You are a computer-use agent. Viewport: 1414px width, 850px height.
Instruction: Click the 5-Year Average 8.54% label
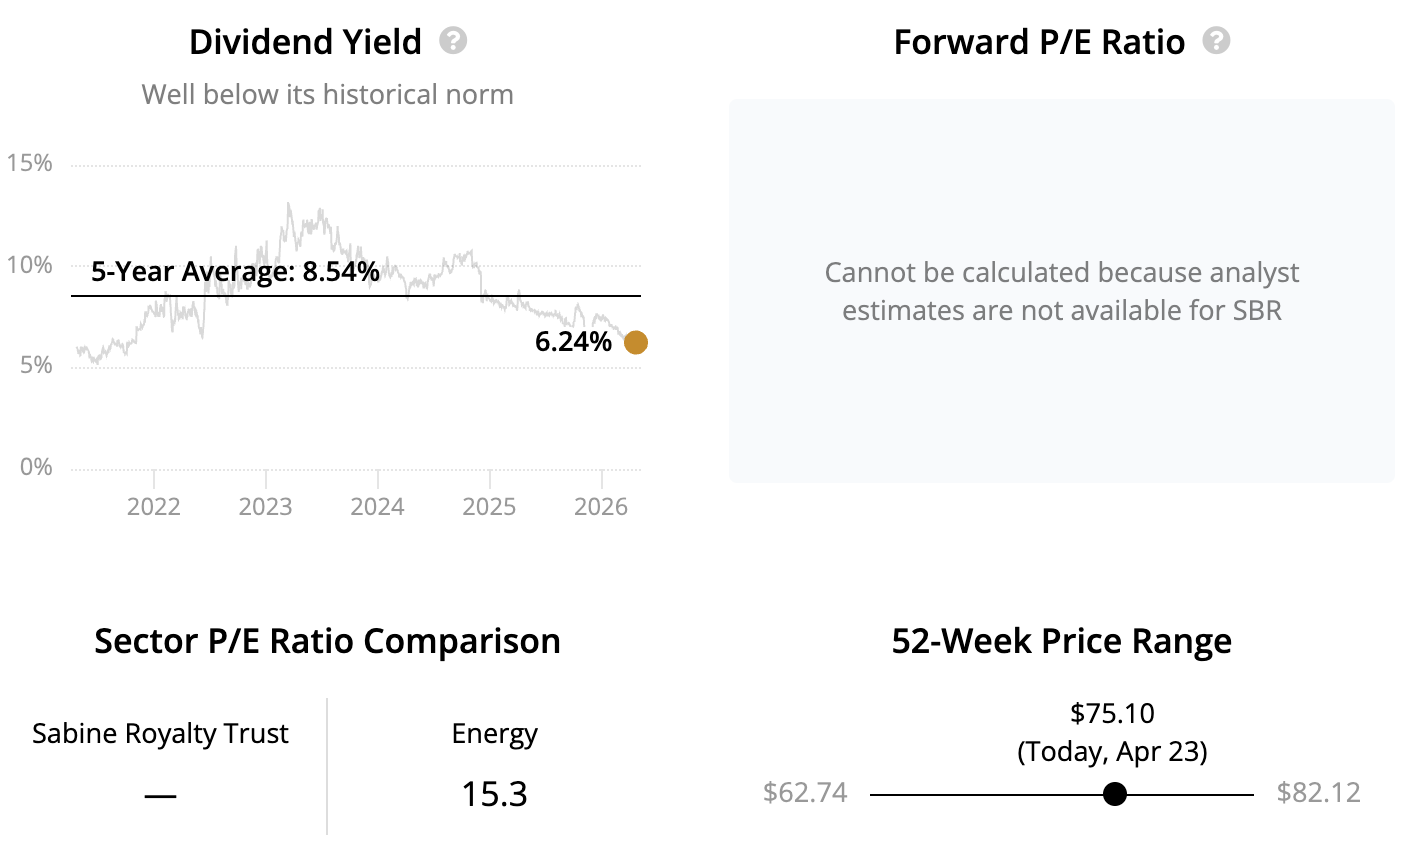235,271
